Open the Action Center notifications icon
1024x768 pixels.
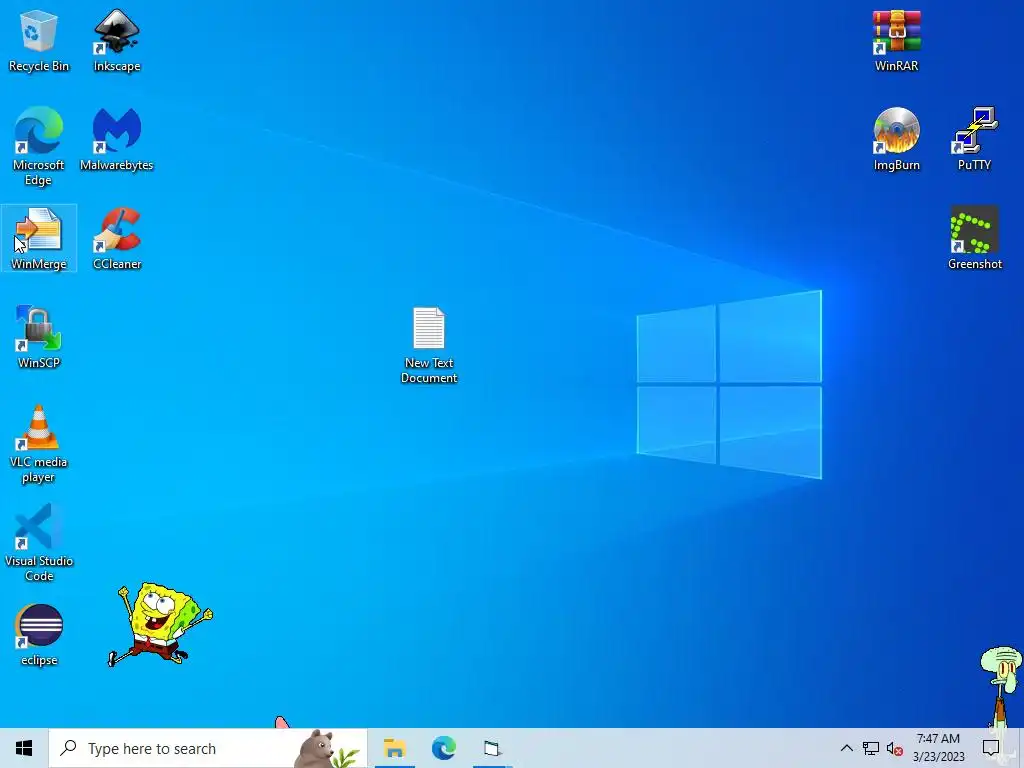pos(991,748)
